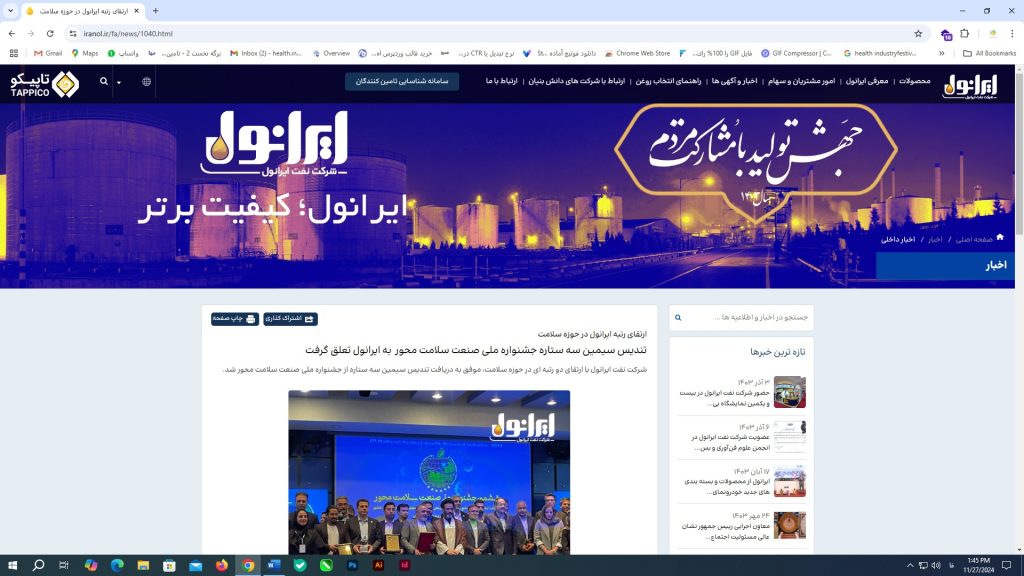
Task: Click the چاپ صفحه print button
Action: tap(235, 319)
